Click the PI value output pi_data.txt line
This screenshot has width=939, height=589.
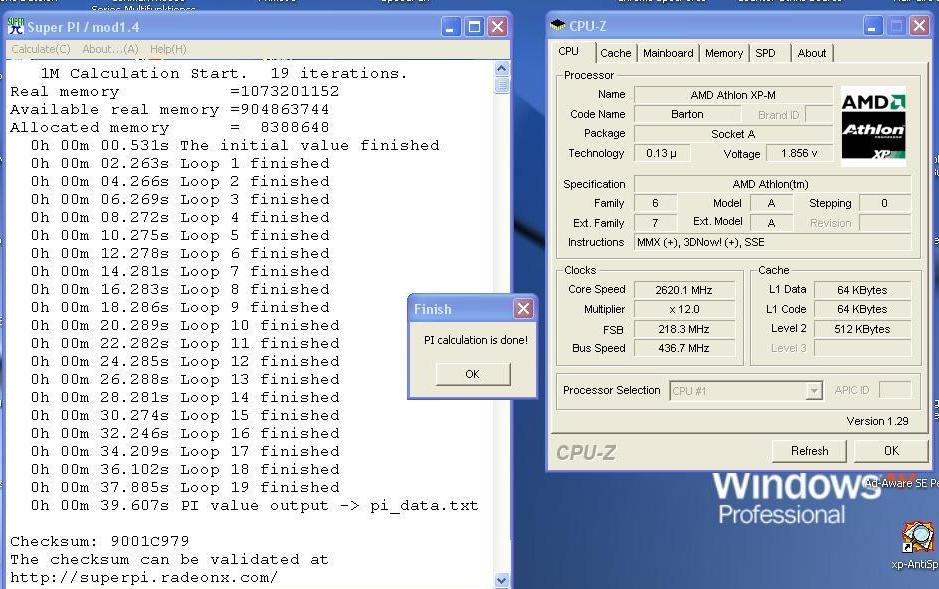[255, 506]
